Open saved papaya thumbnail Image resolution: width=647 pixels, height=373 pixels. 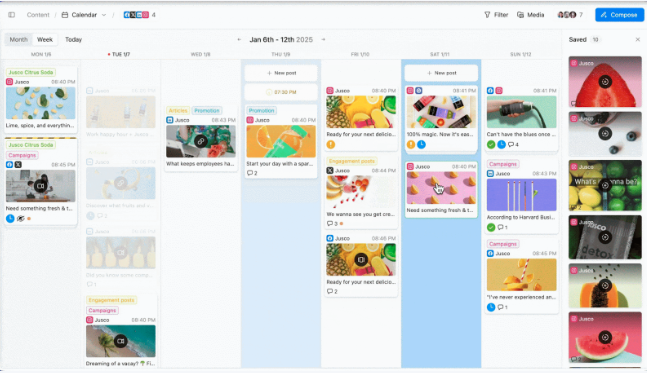(x=605, y=286)
